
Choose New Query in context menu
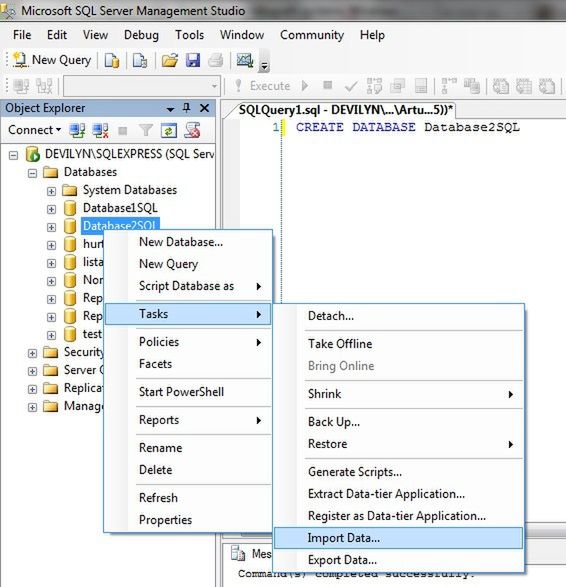coord(188,264)
